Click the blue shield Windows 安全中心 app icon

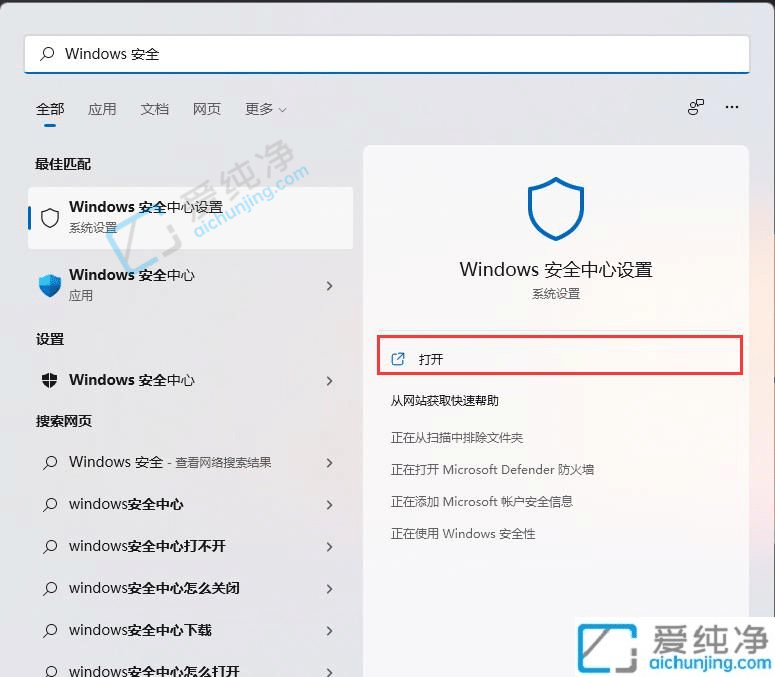pyautogui.click(x=50, y=285)
